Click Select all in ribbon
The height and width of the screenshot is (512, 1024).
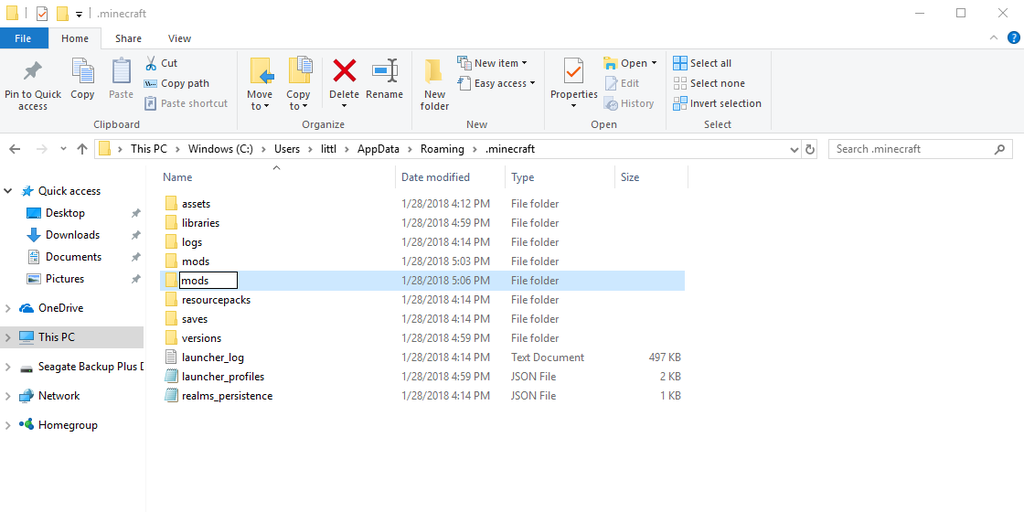tap(702, 63)
